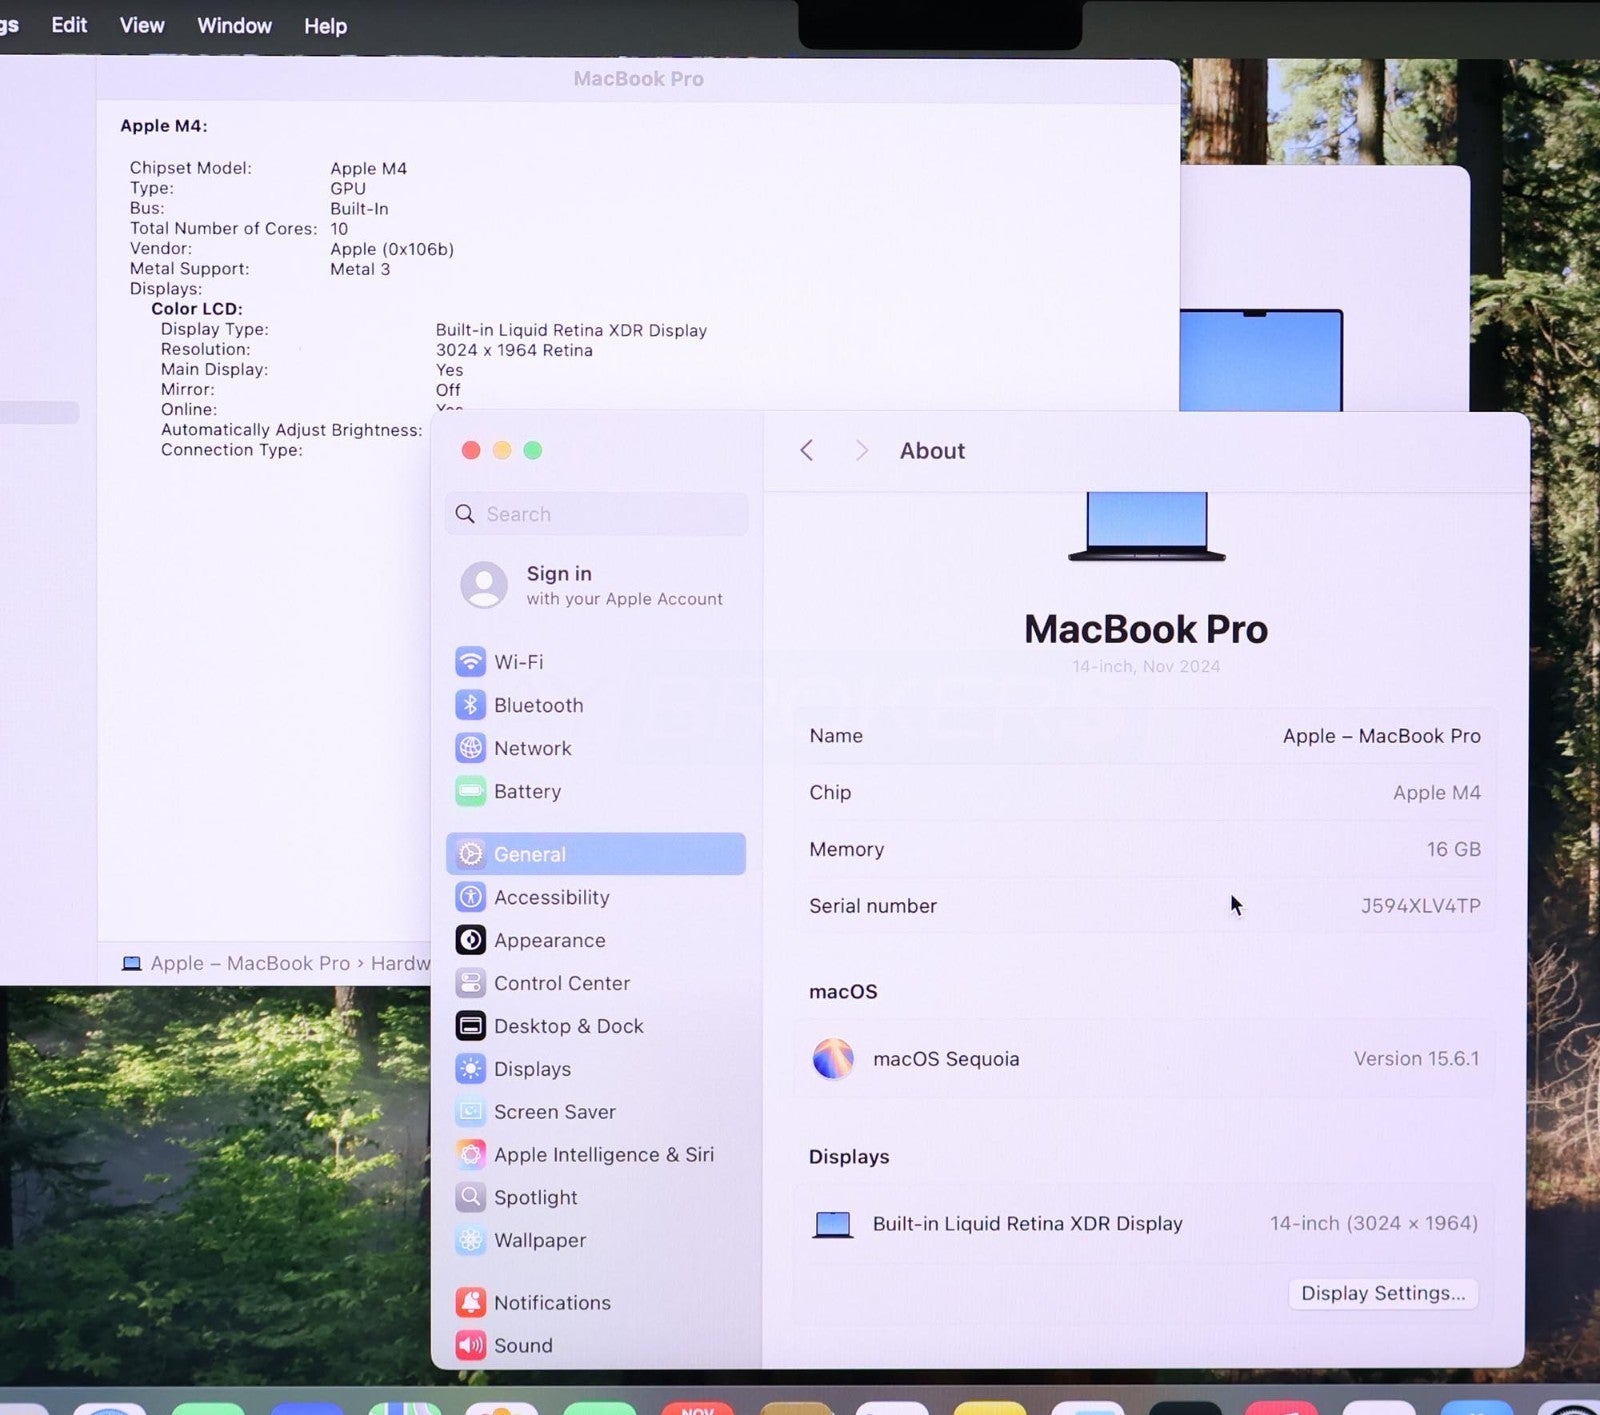Viewport: 1600px width, 1415px height.
Task: Click the Search field in Settings
Action: 598,514
